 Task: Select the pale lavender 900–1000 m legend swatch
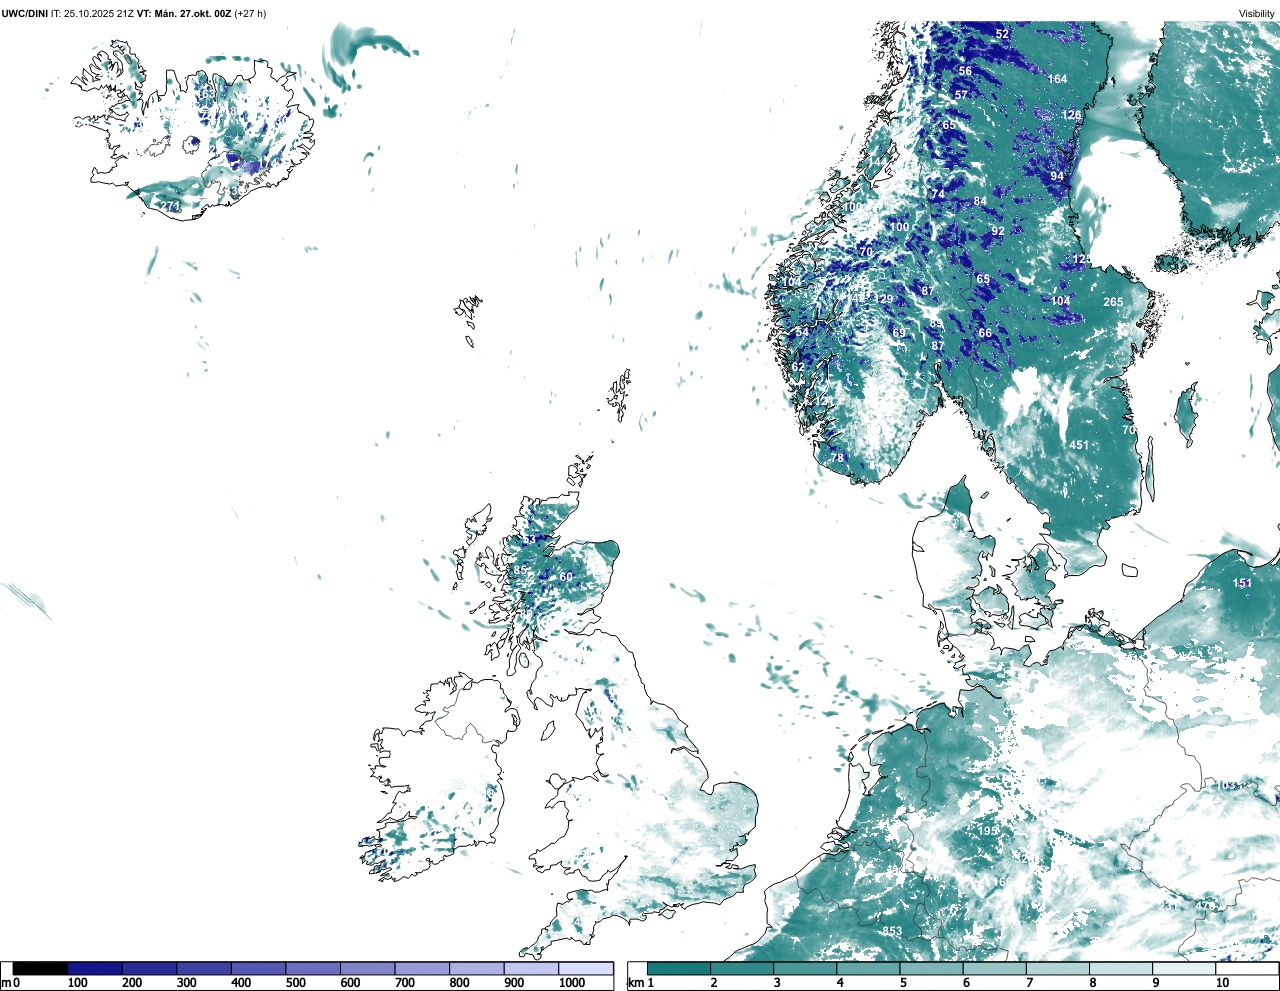tap(531, 969)
